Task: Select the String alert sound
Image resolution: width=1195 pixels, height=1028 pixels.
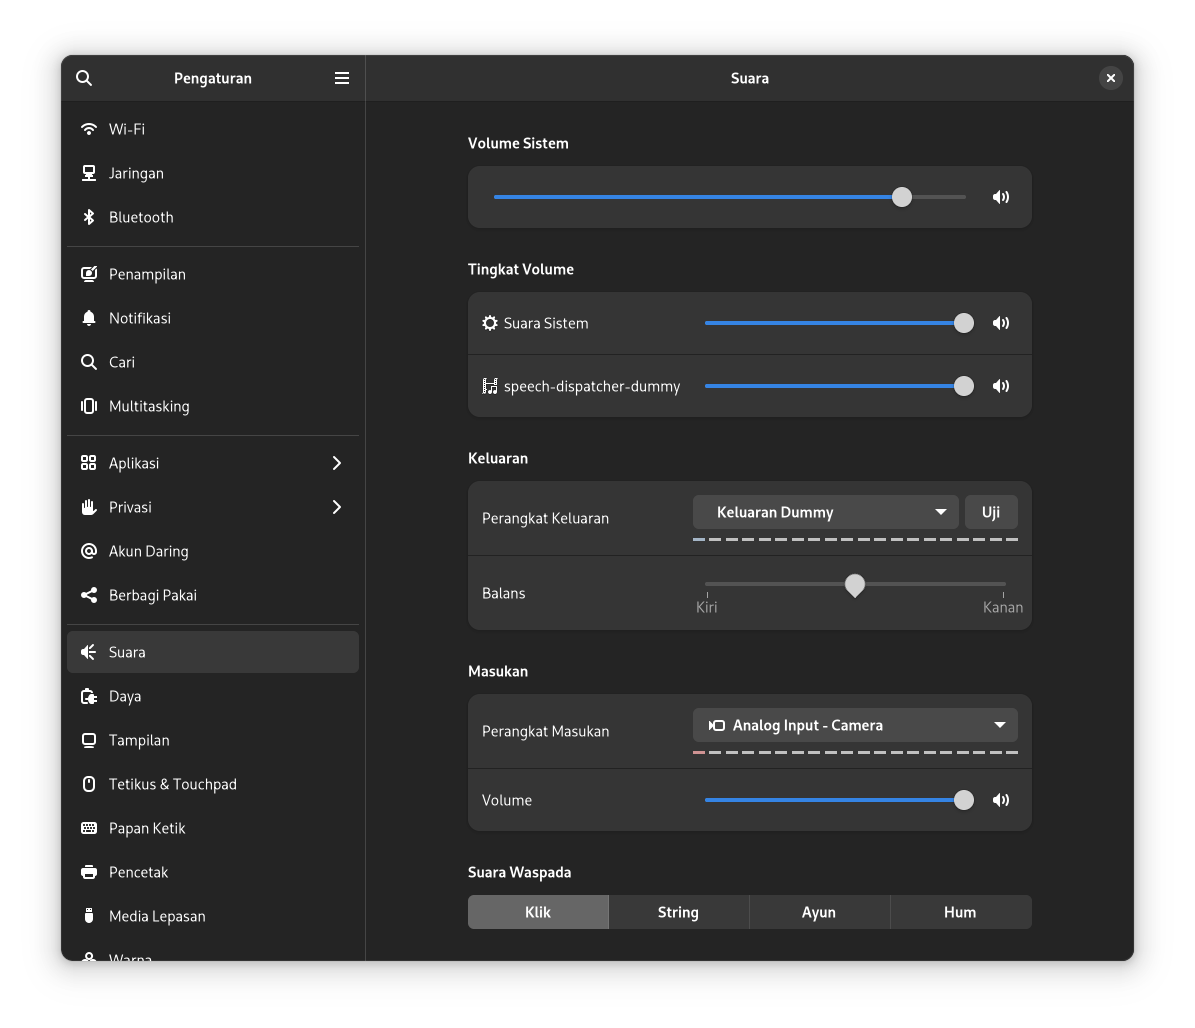Action: 678,912
